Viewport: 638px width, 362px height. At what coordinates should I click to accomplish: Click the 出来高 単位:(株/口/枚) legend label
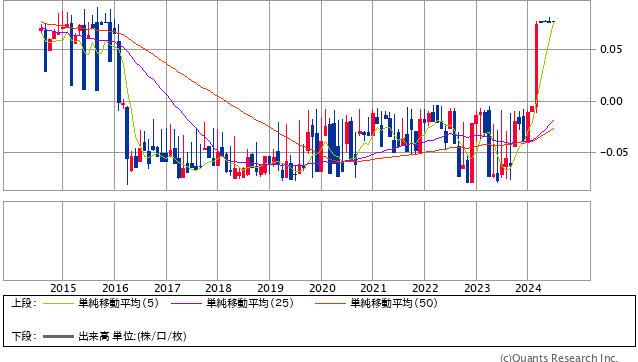pos(132,336)
